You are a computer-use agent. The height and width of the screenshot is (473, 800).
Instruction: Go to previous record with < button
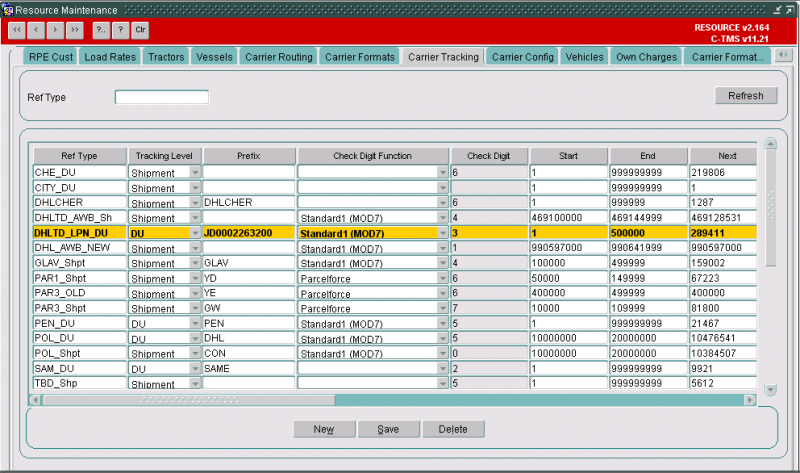pos(36,30)
